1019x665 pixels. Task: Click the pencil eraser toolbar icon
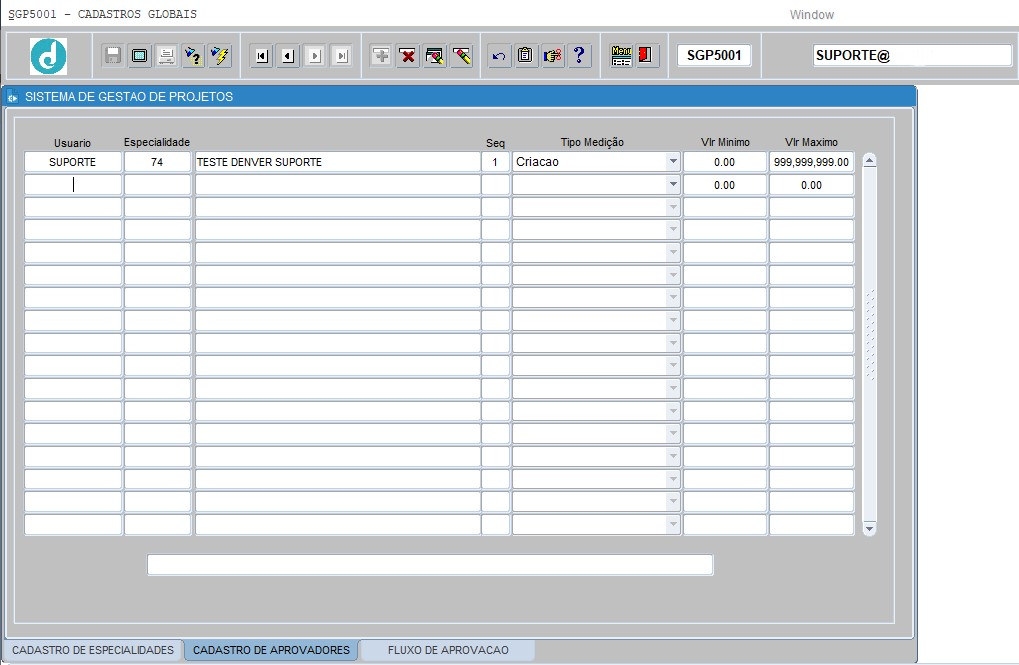tap(462, 56)
